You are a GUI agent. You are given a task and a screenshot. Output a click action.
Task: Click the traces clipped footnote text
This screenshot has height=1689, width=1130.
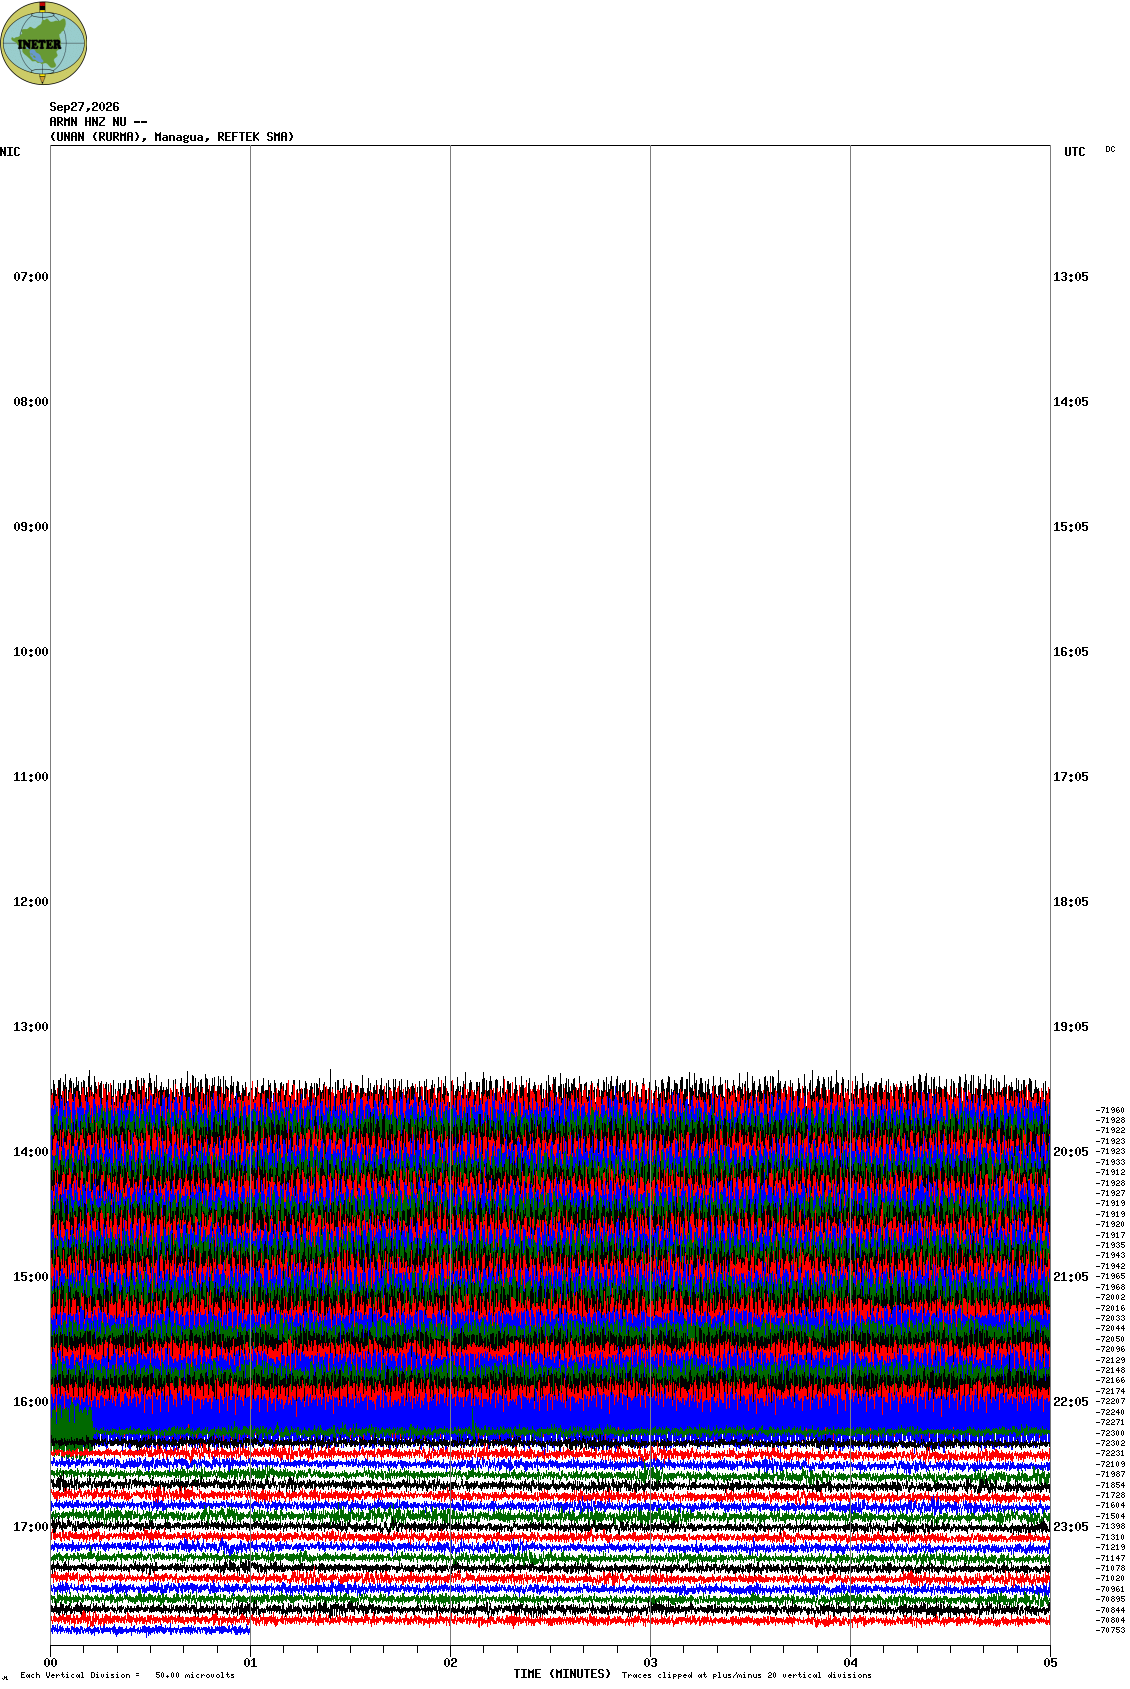click(x=746, y=1675)
